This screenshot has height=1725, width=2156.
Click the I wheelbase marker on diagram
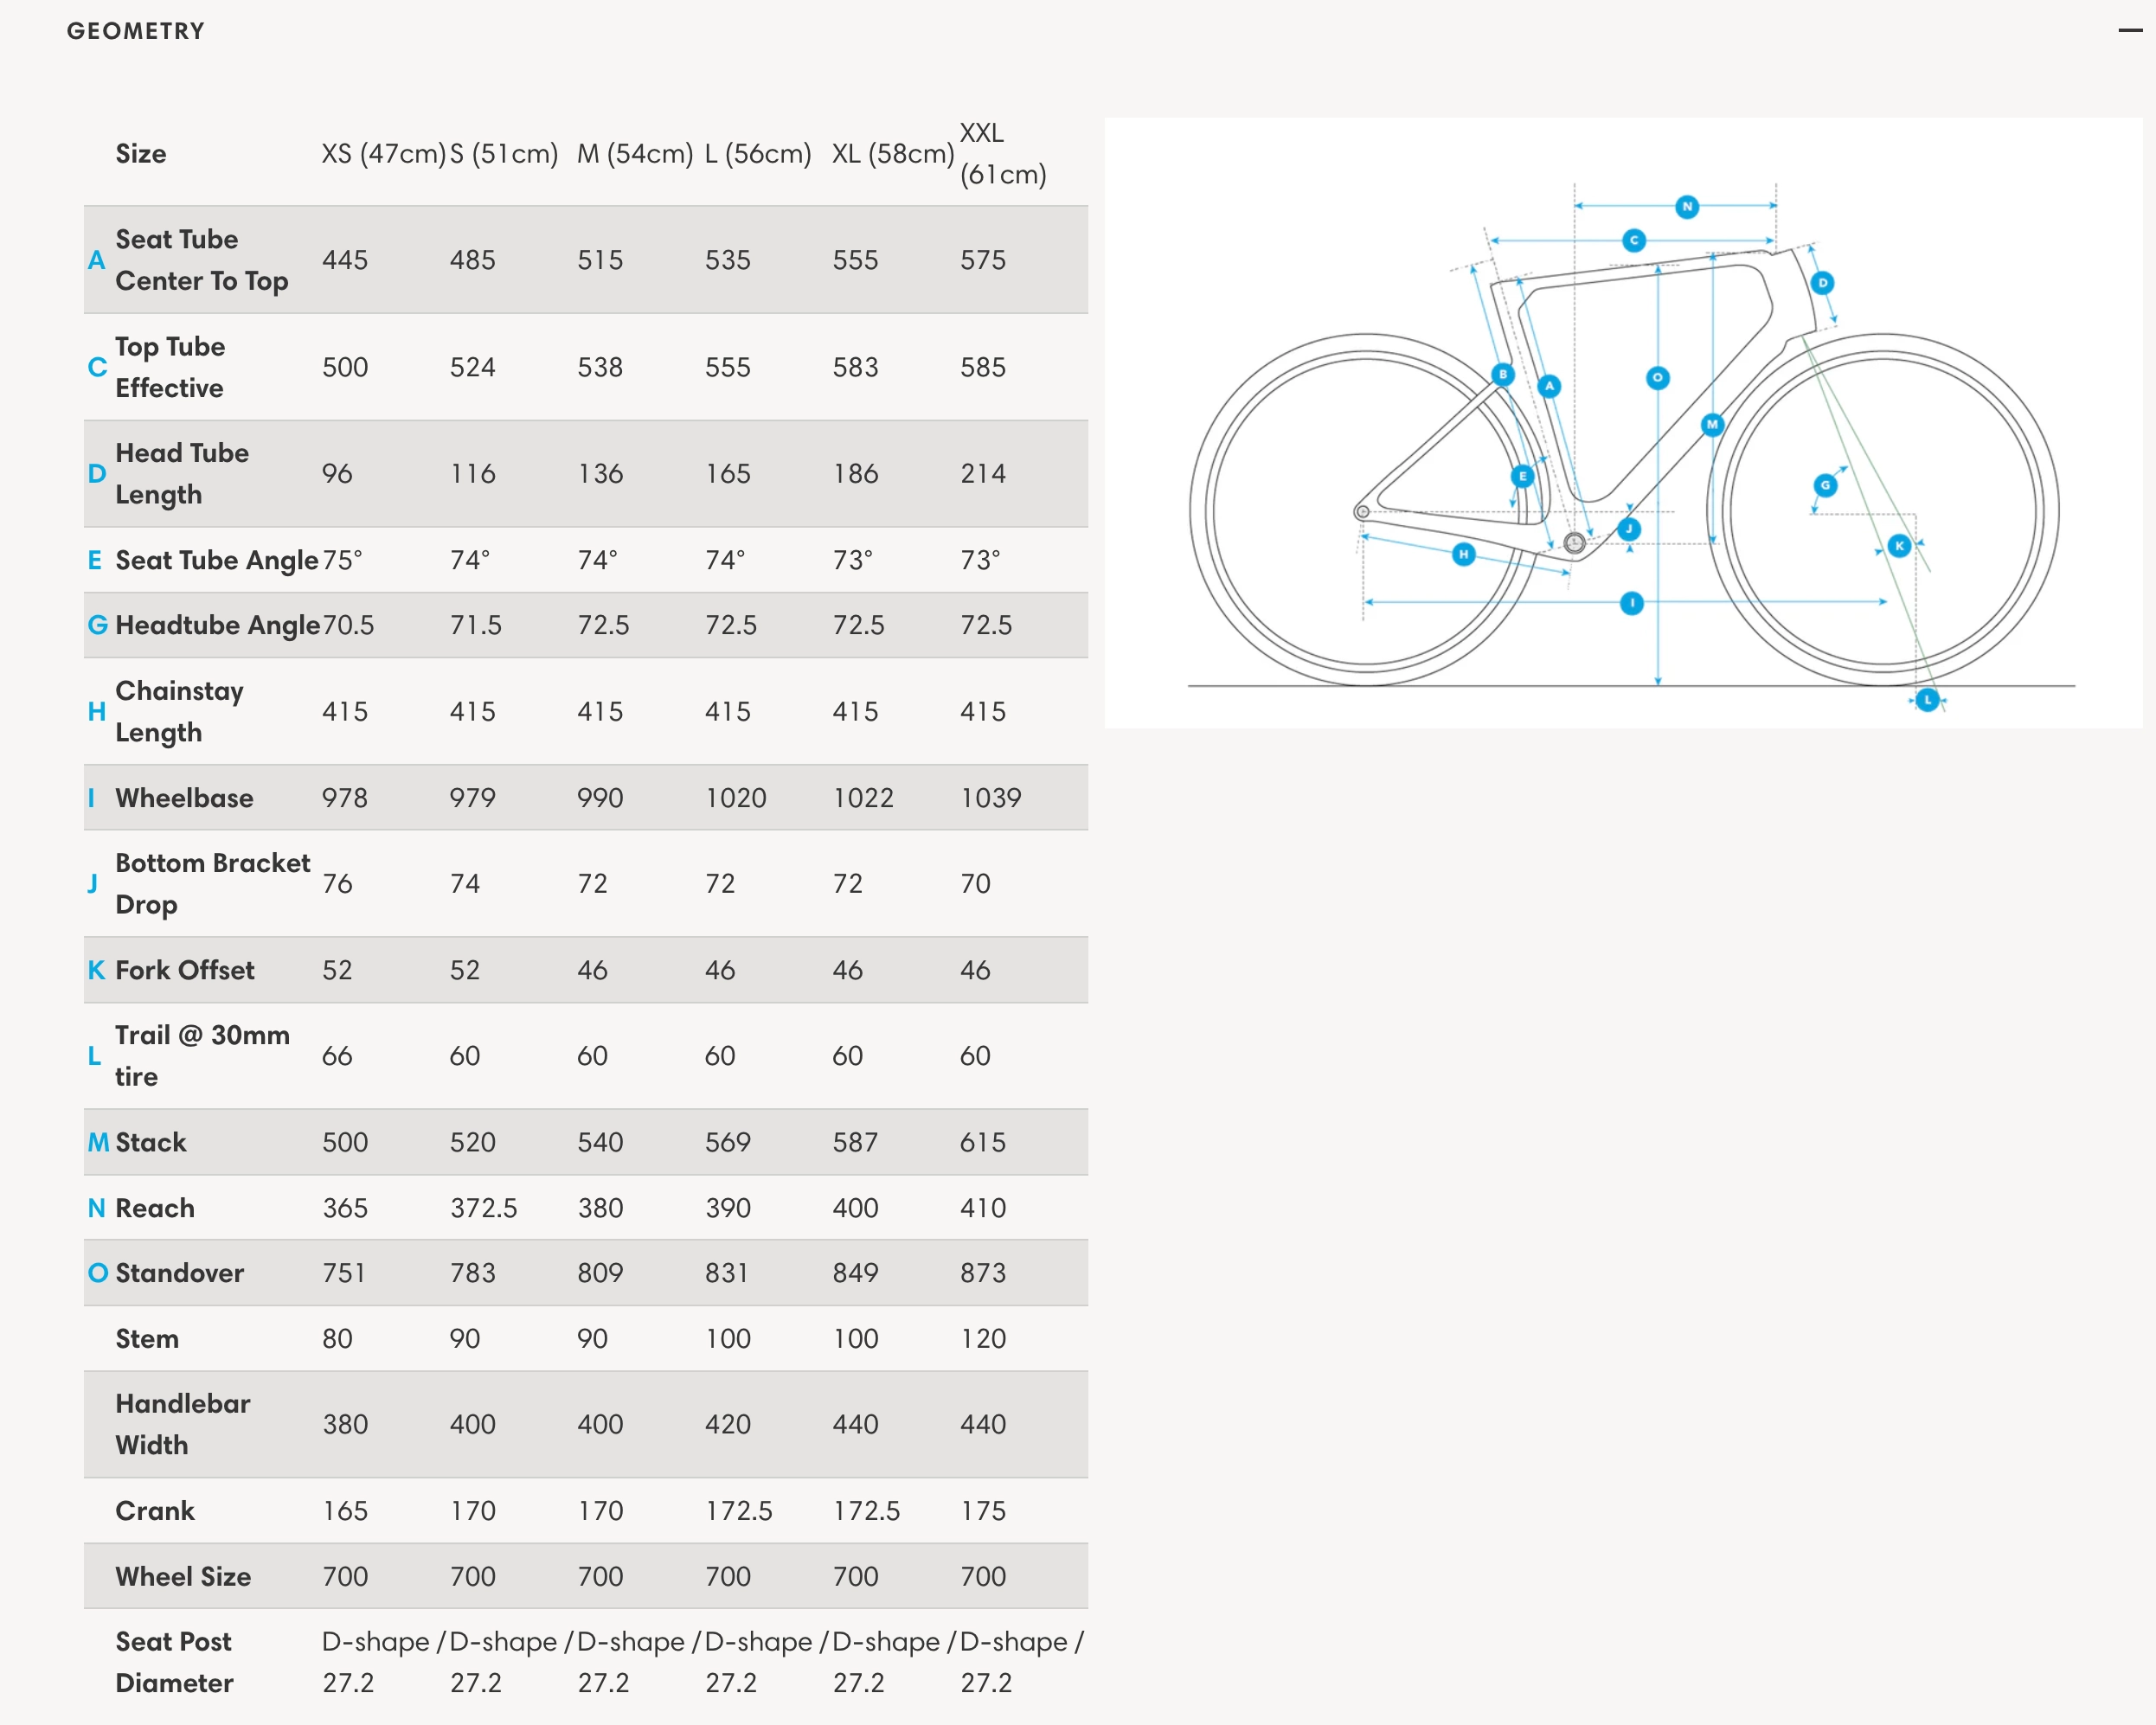pos(1631,603)
